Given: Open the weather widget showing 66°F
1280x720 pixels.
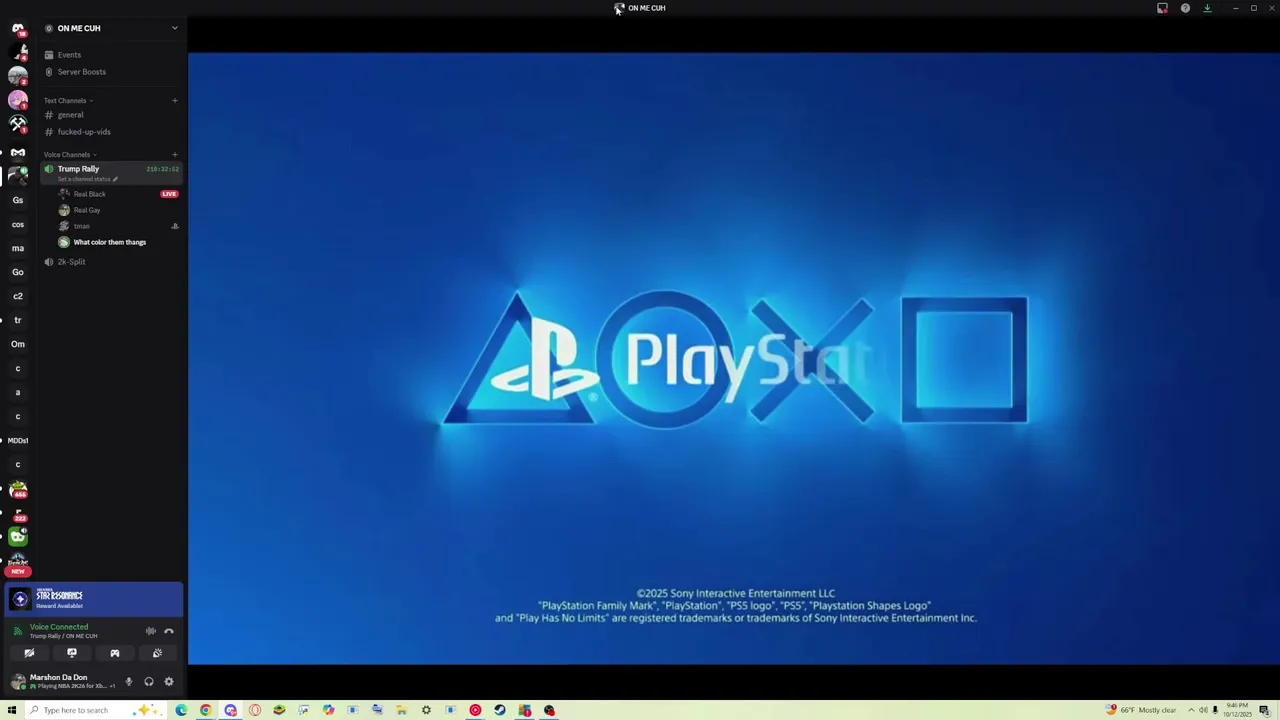Looking at the screenshot, I should (x=1141, y=710).
